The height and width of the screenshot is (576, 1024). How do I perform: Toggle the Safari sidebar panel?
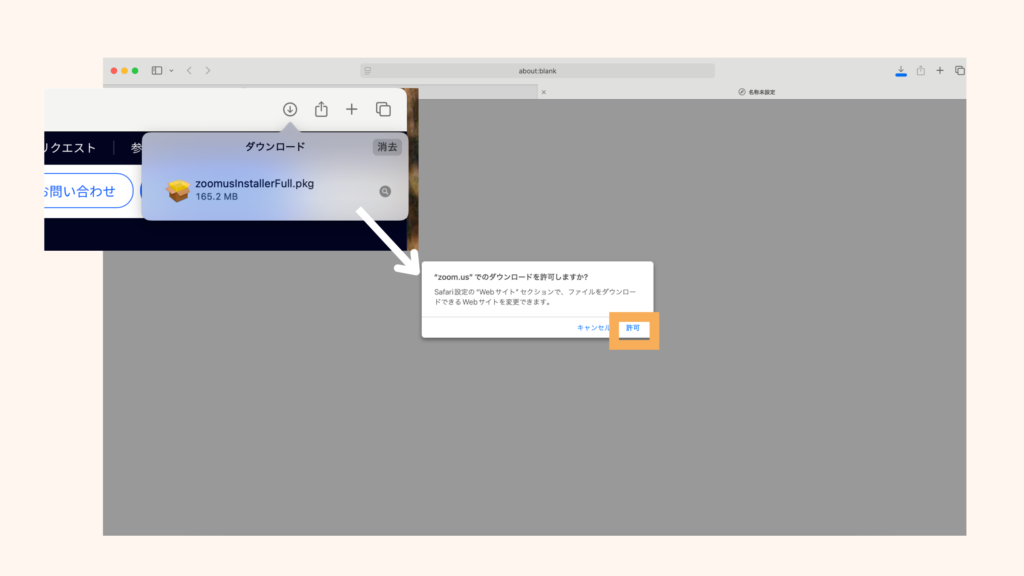[x=157, y=70]
